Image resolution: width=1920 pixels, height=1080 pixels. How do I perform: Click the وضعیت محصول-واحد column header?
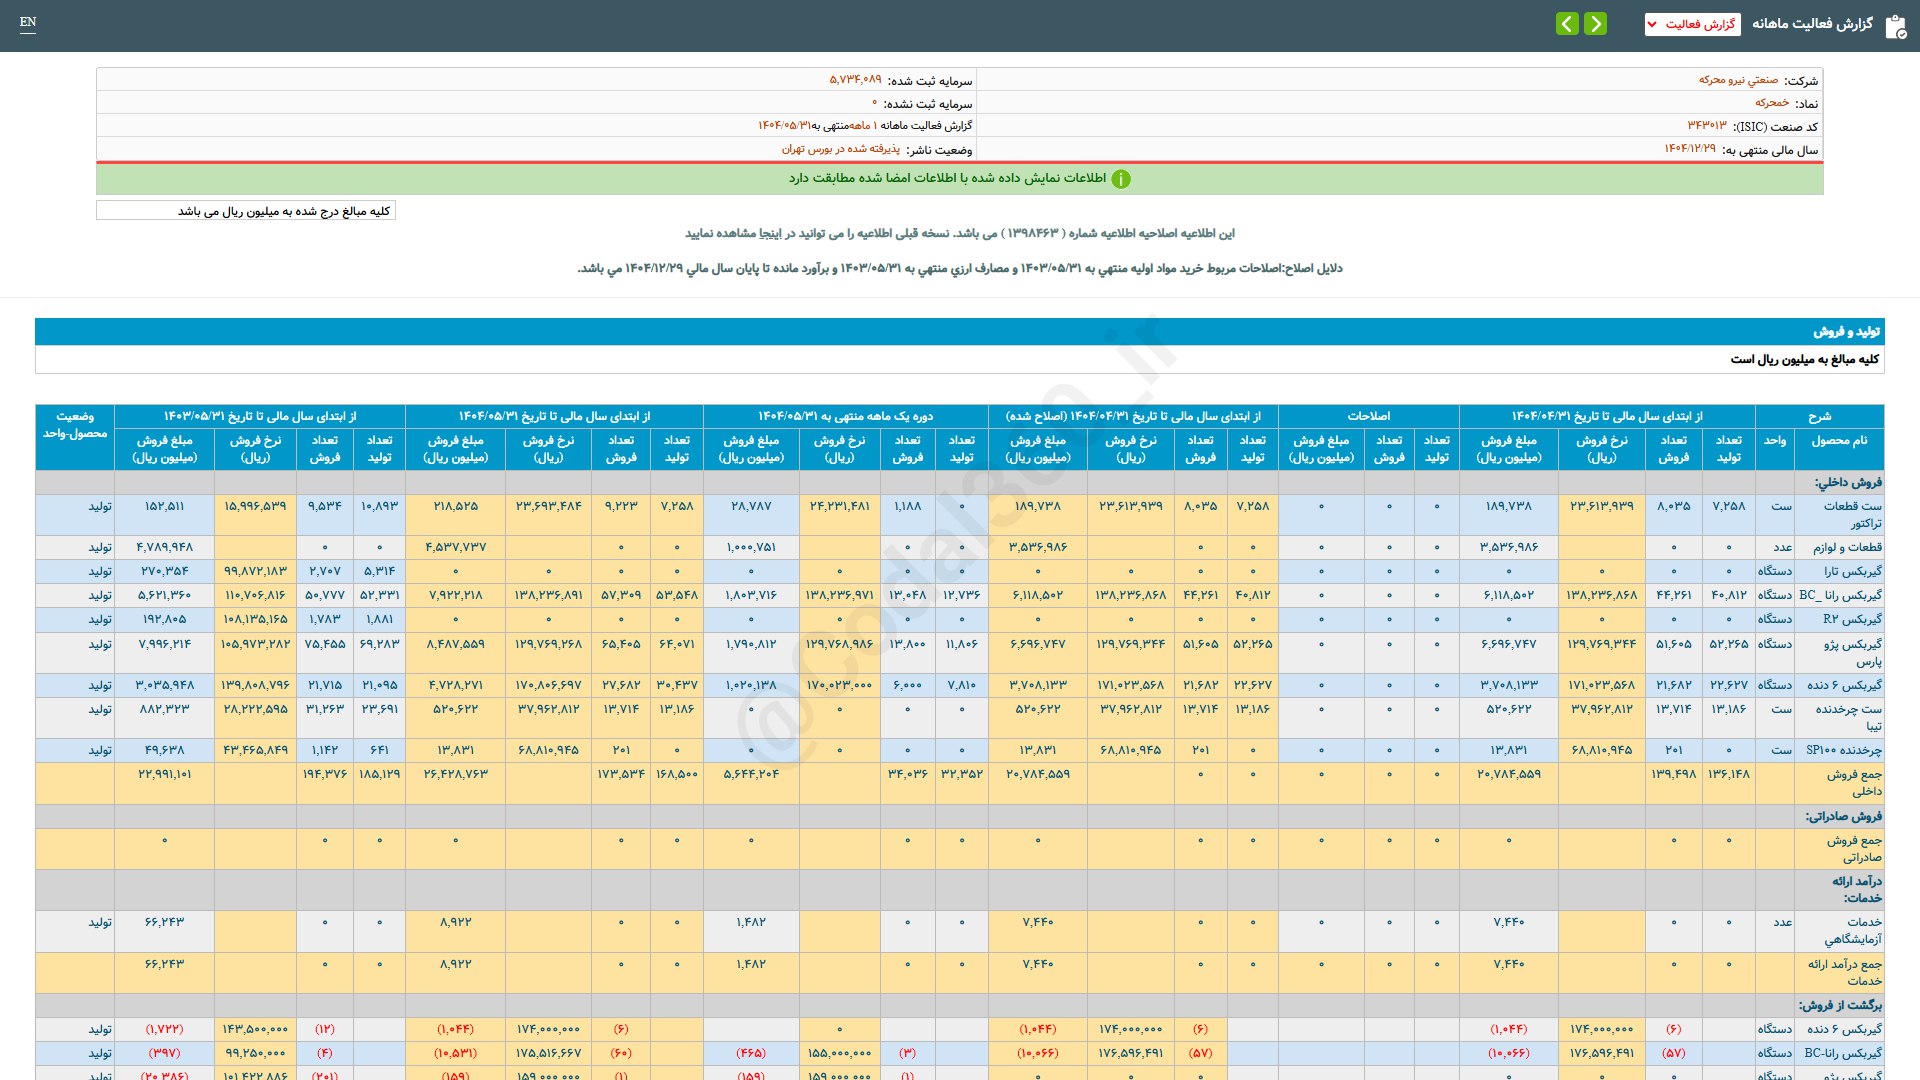pos(75,425)
